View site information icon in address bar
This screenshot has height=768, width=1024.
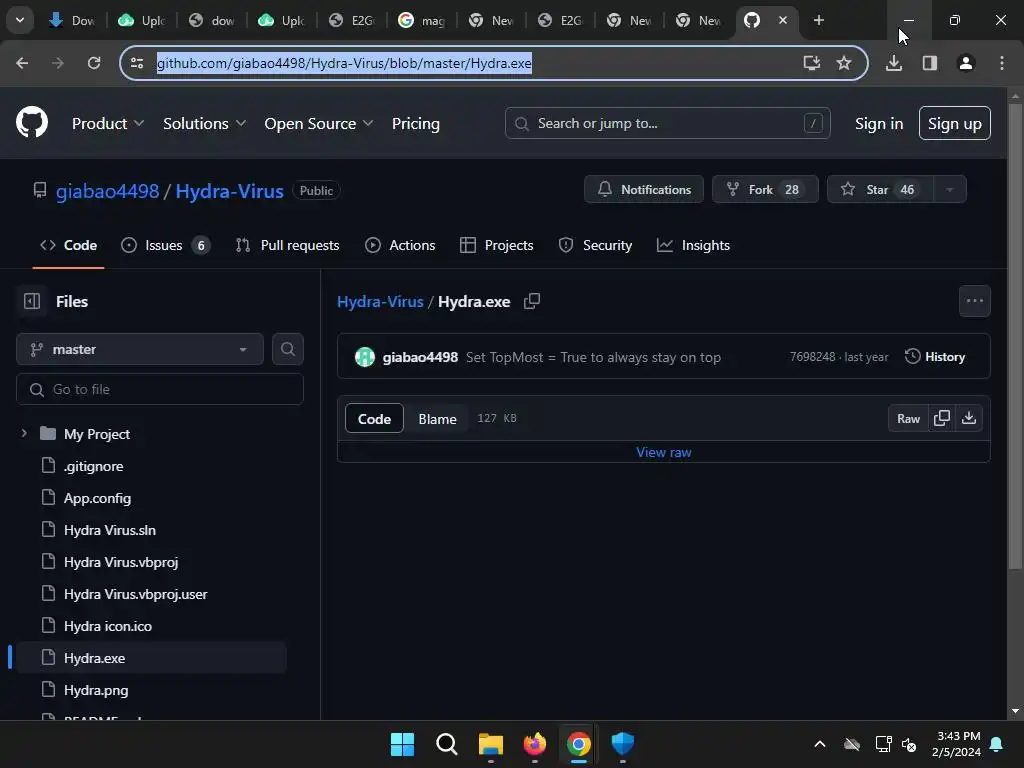click(x=137, y=63)
